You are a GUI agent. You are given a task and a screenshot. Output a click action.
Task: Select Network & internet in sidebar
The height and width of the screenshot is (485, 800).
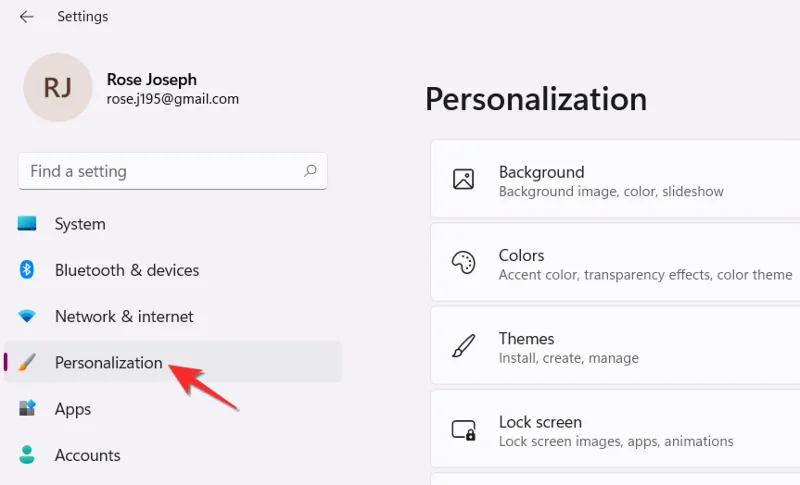point(124,316)
